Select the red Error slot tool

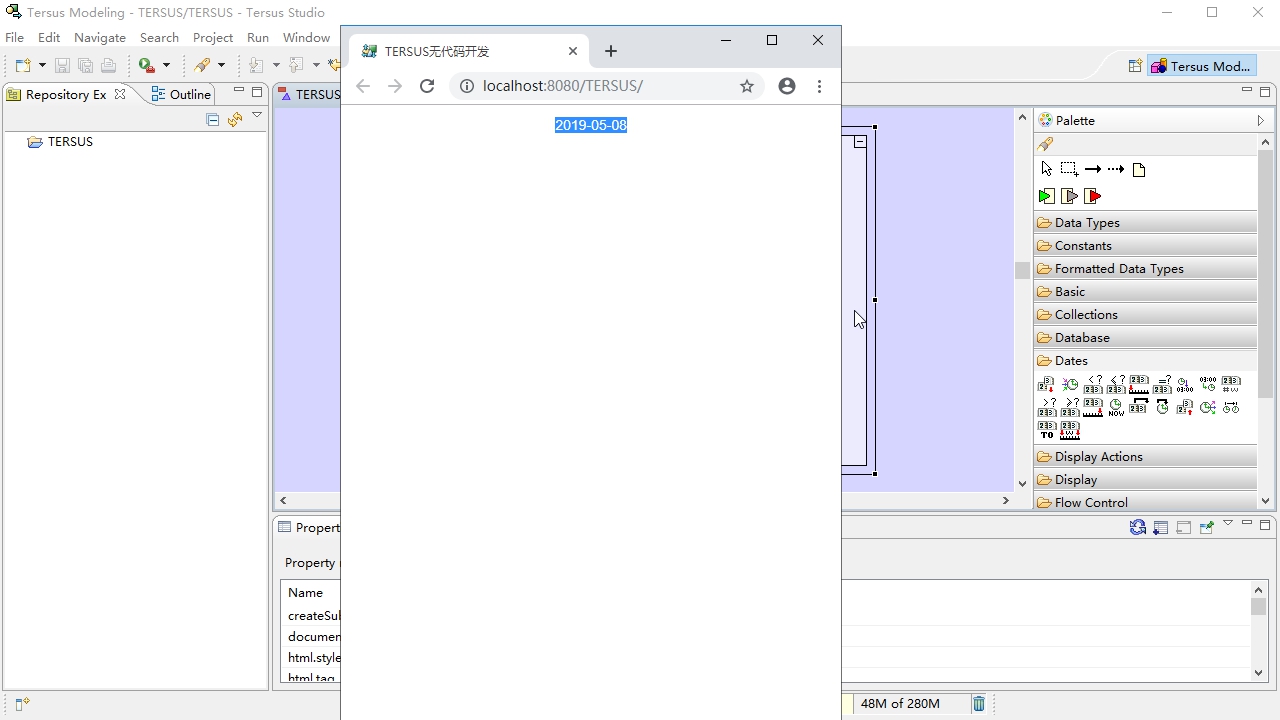pyautogui.click(x=1093, y=196)
